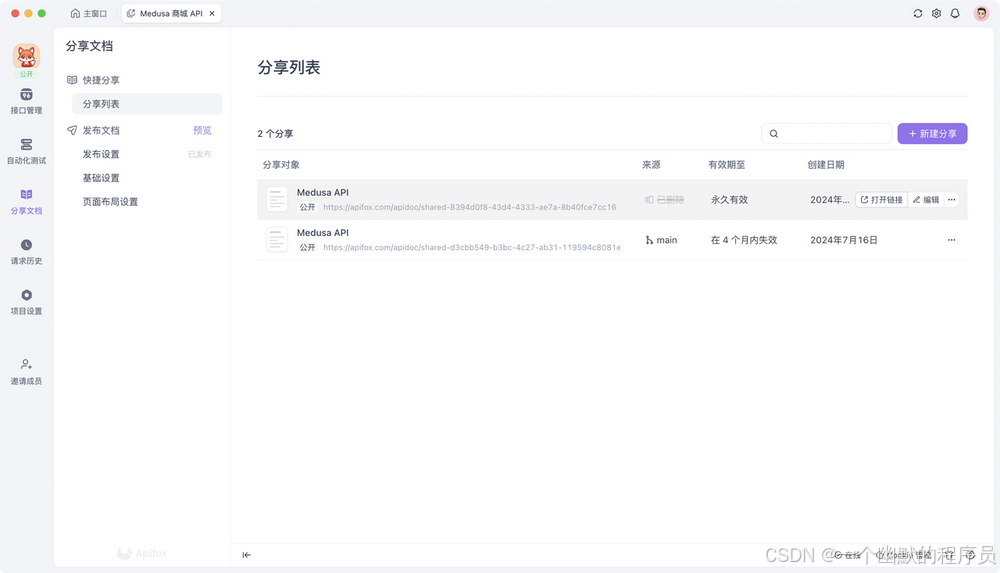This screenshot has width=1000, height=573.
Task: Open settings gear in top bar
Action: coord(936,13)
